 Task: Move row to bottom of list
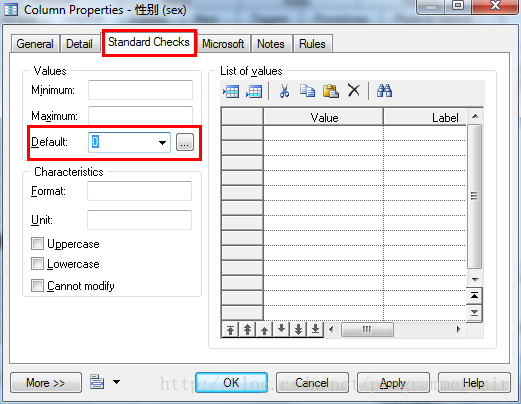pos(315,329)
